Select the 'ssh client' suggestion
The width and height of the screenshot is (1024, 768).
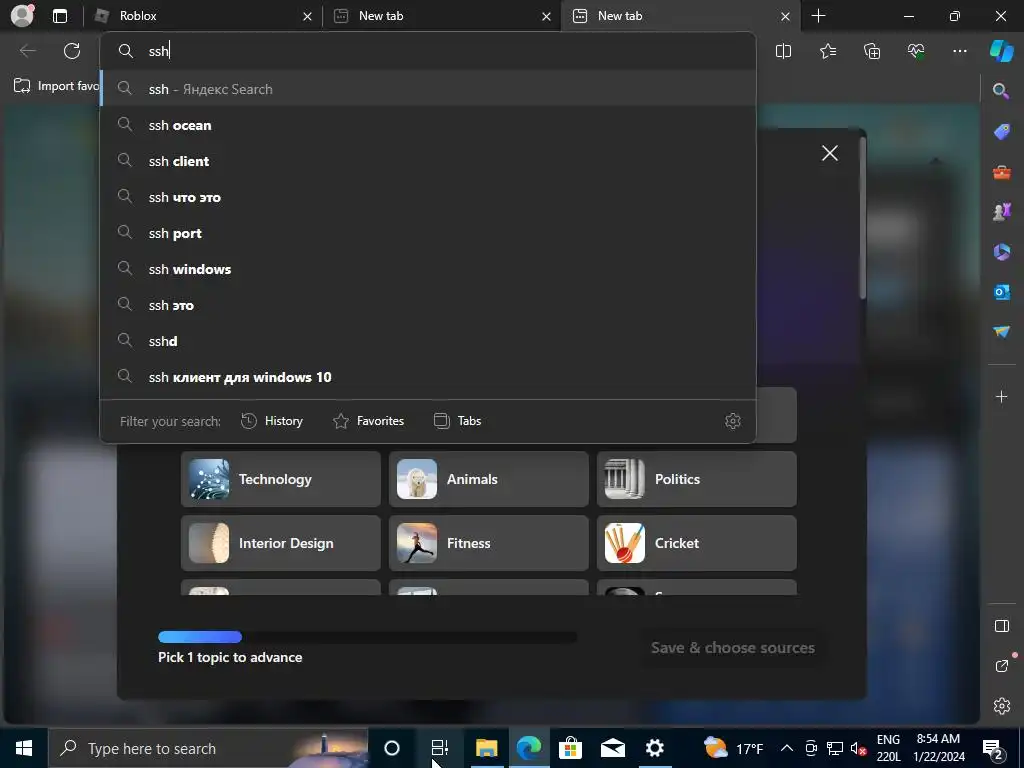click(428, 161)
